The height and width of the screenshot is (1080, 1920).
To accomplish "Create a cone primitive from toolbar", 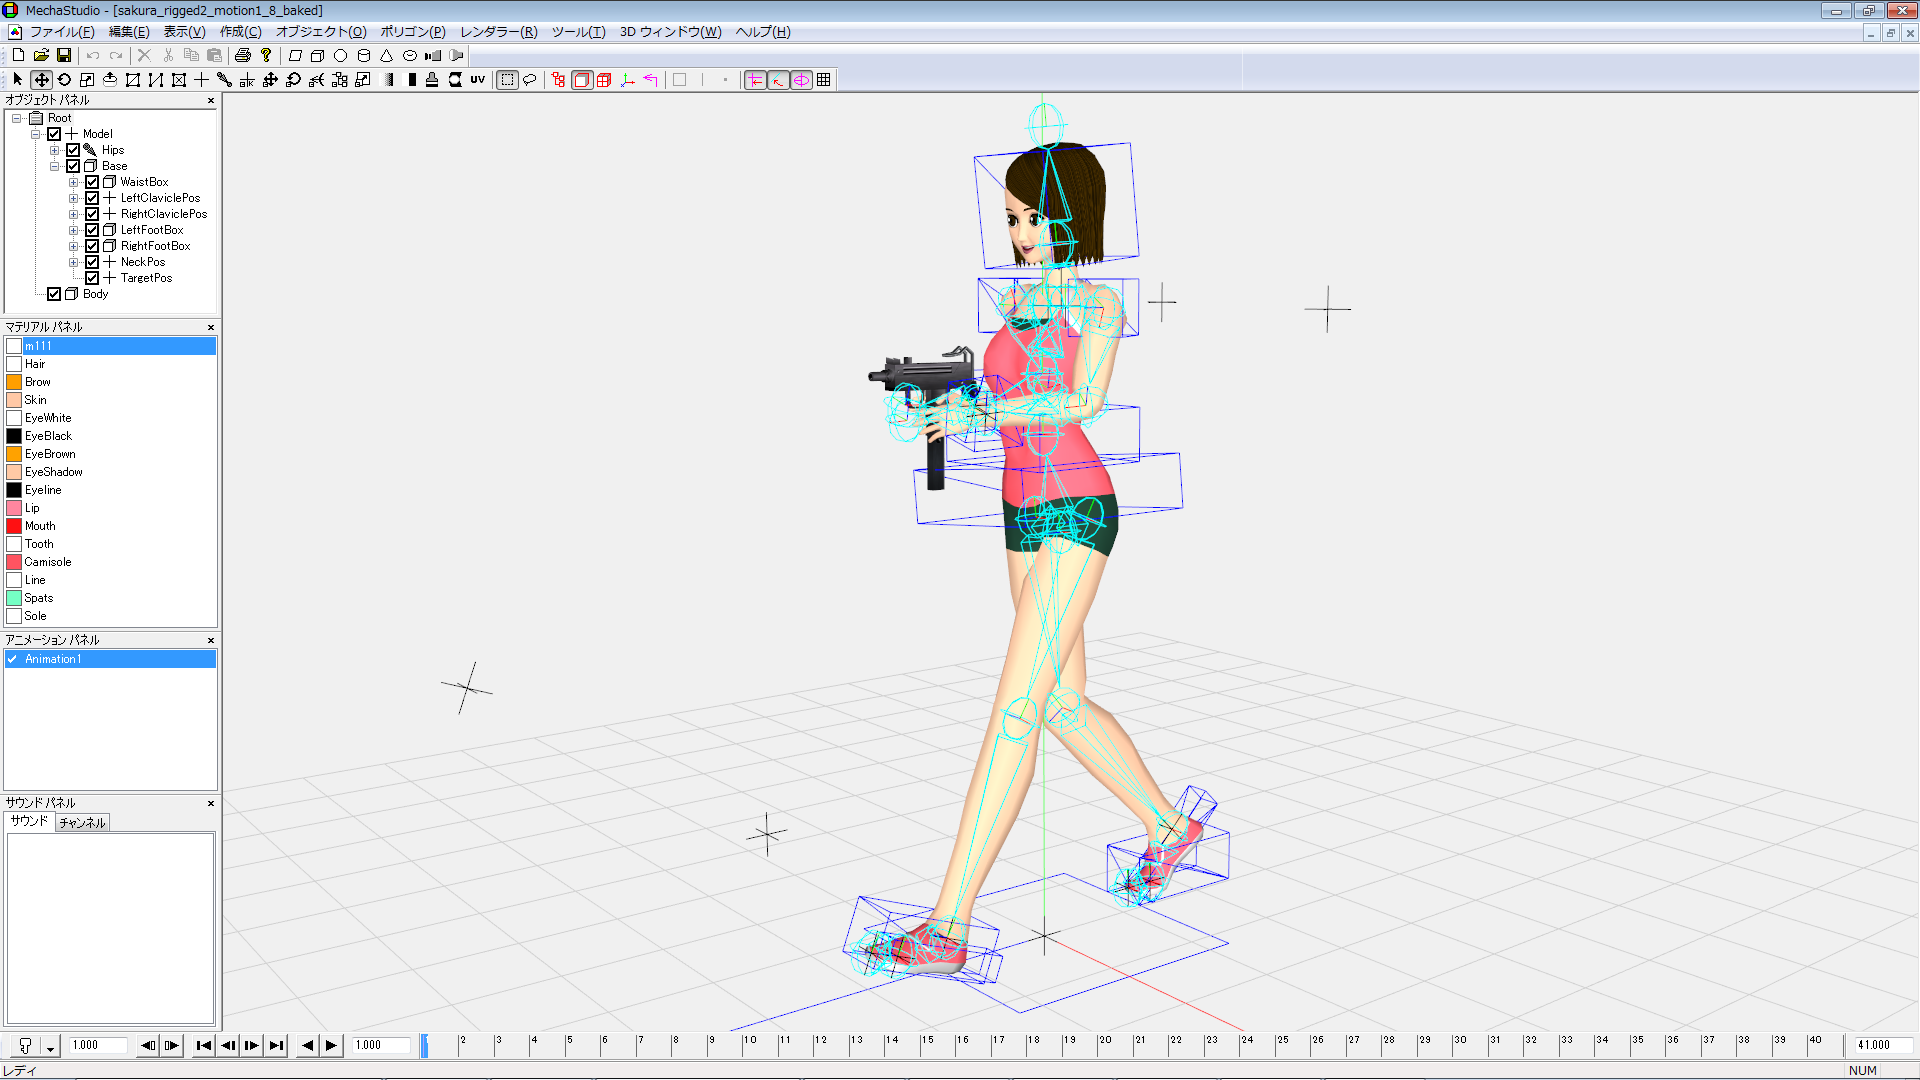I will coord(387,56).
